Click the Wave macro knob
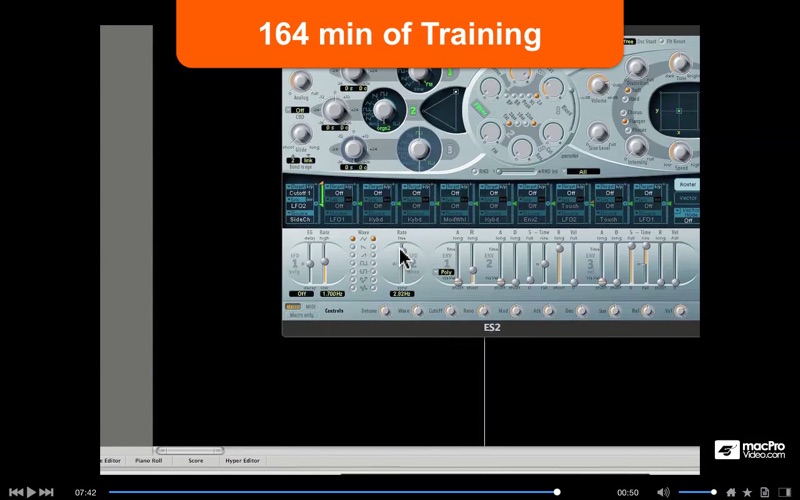Image resolution: width=800 pixels, height=500 pixels. point(417,311)
